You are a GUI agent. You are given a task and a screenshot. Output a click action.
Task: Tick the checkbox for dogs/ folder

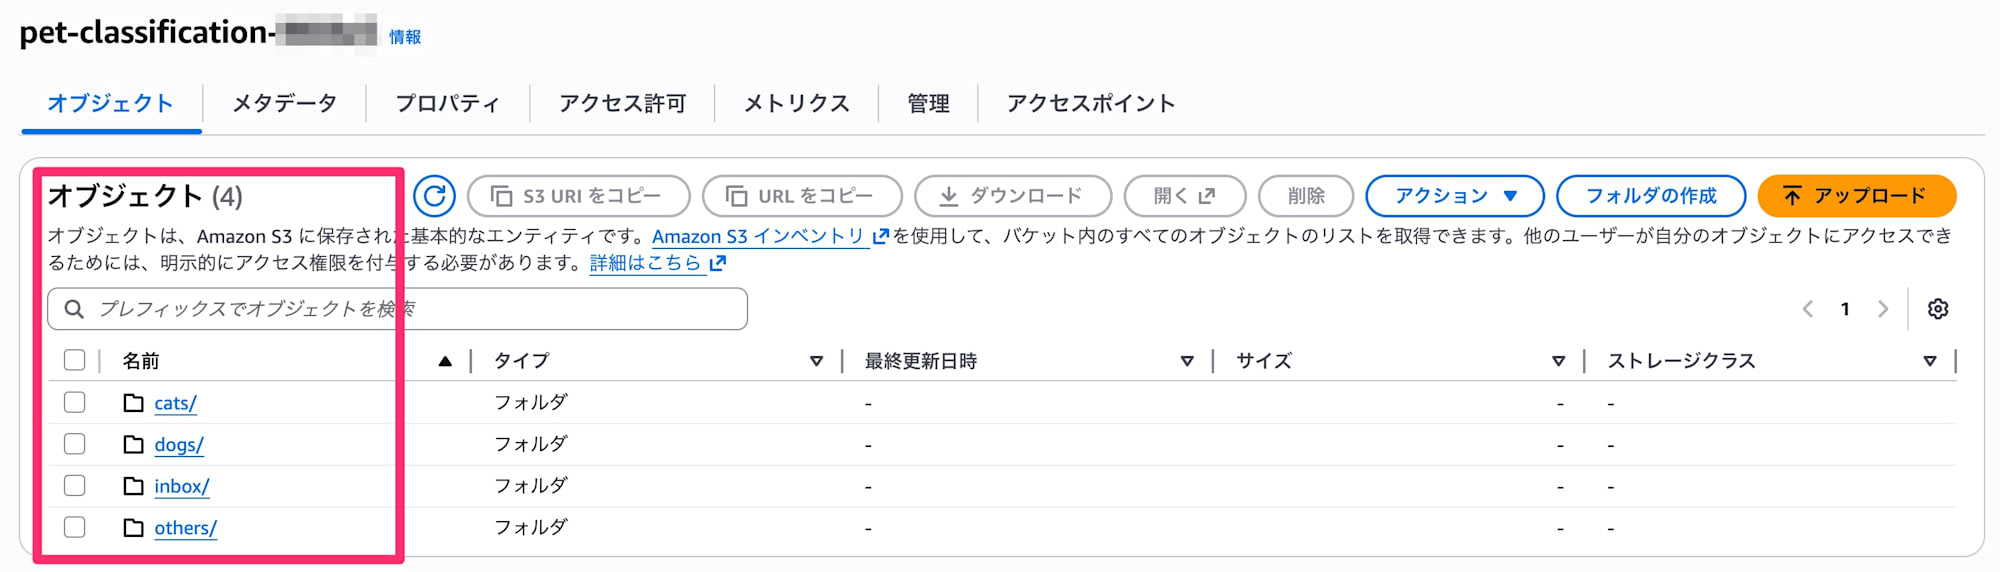click(74, 444)
